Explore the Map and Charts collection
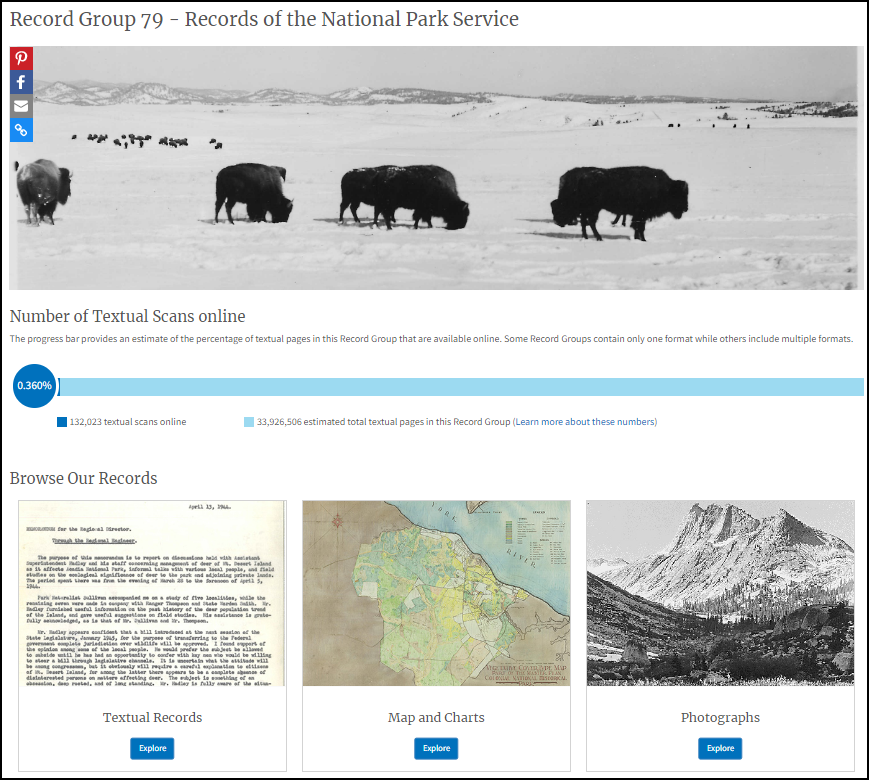Screen dimensions: 869x780 click(x=435, y=748)
